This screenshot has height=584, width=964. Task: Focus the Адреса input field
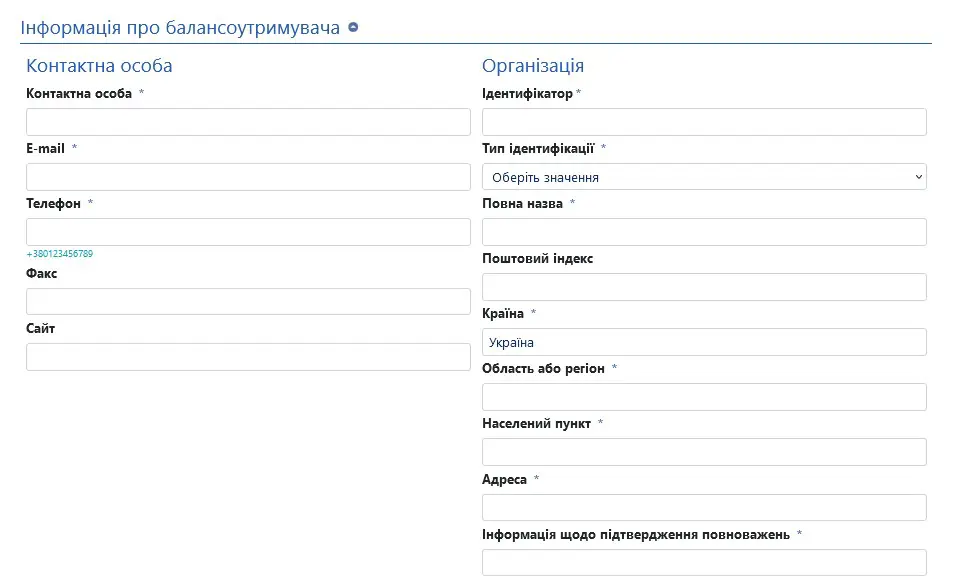pyautogui.click(x=704, y=507)
